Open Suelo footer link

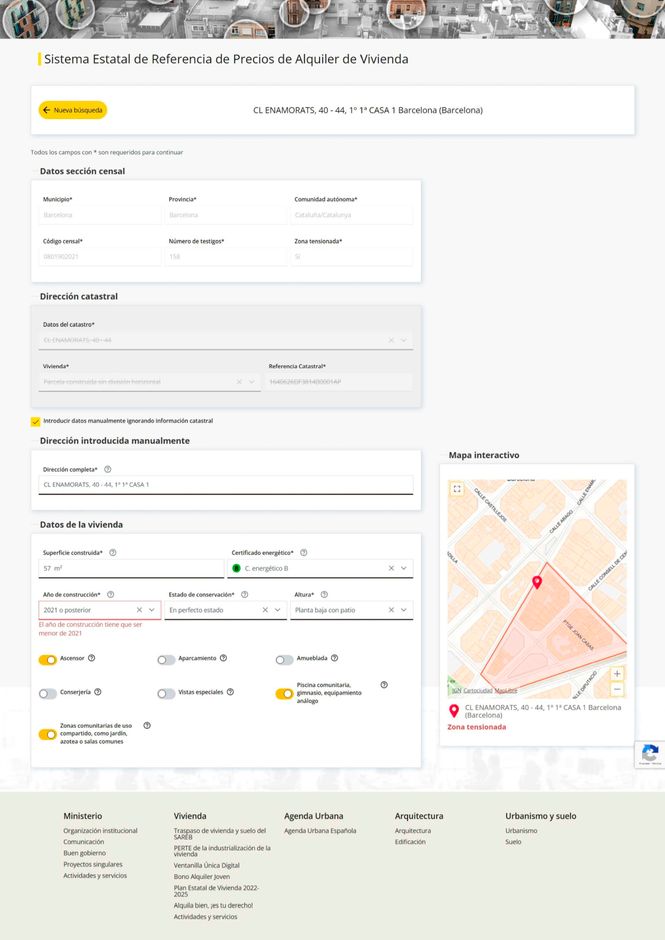click(x=513, y=842)
